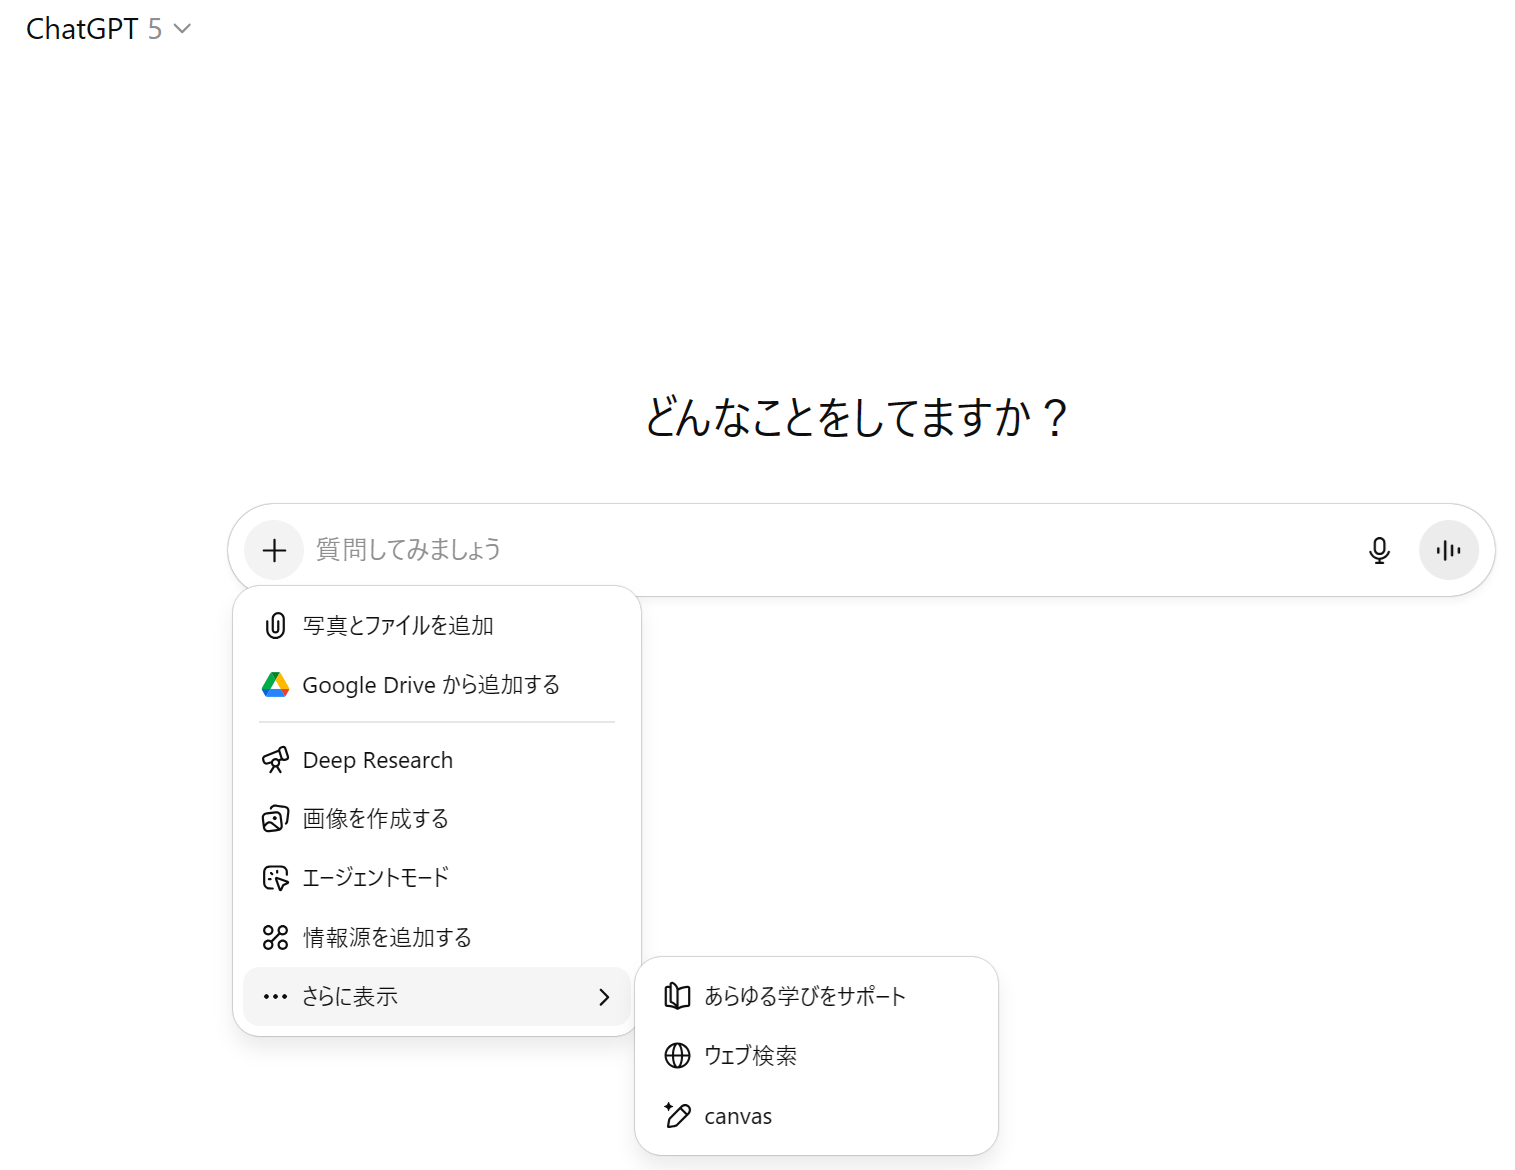Click the globe icon for ウェブ検索

tap(677, 1056)
